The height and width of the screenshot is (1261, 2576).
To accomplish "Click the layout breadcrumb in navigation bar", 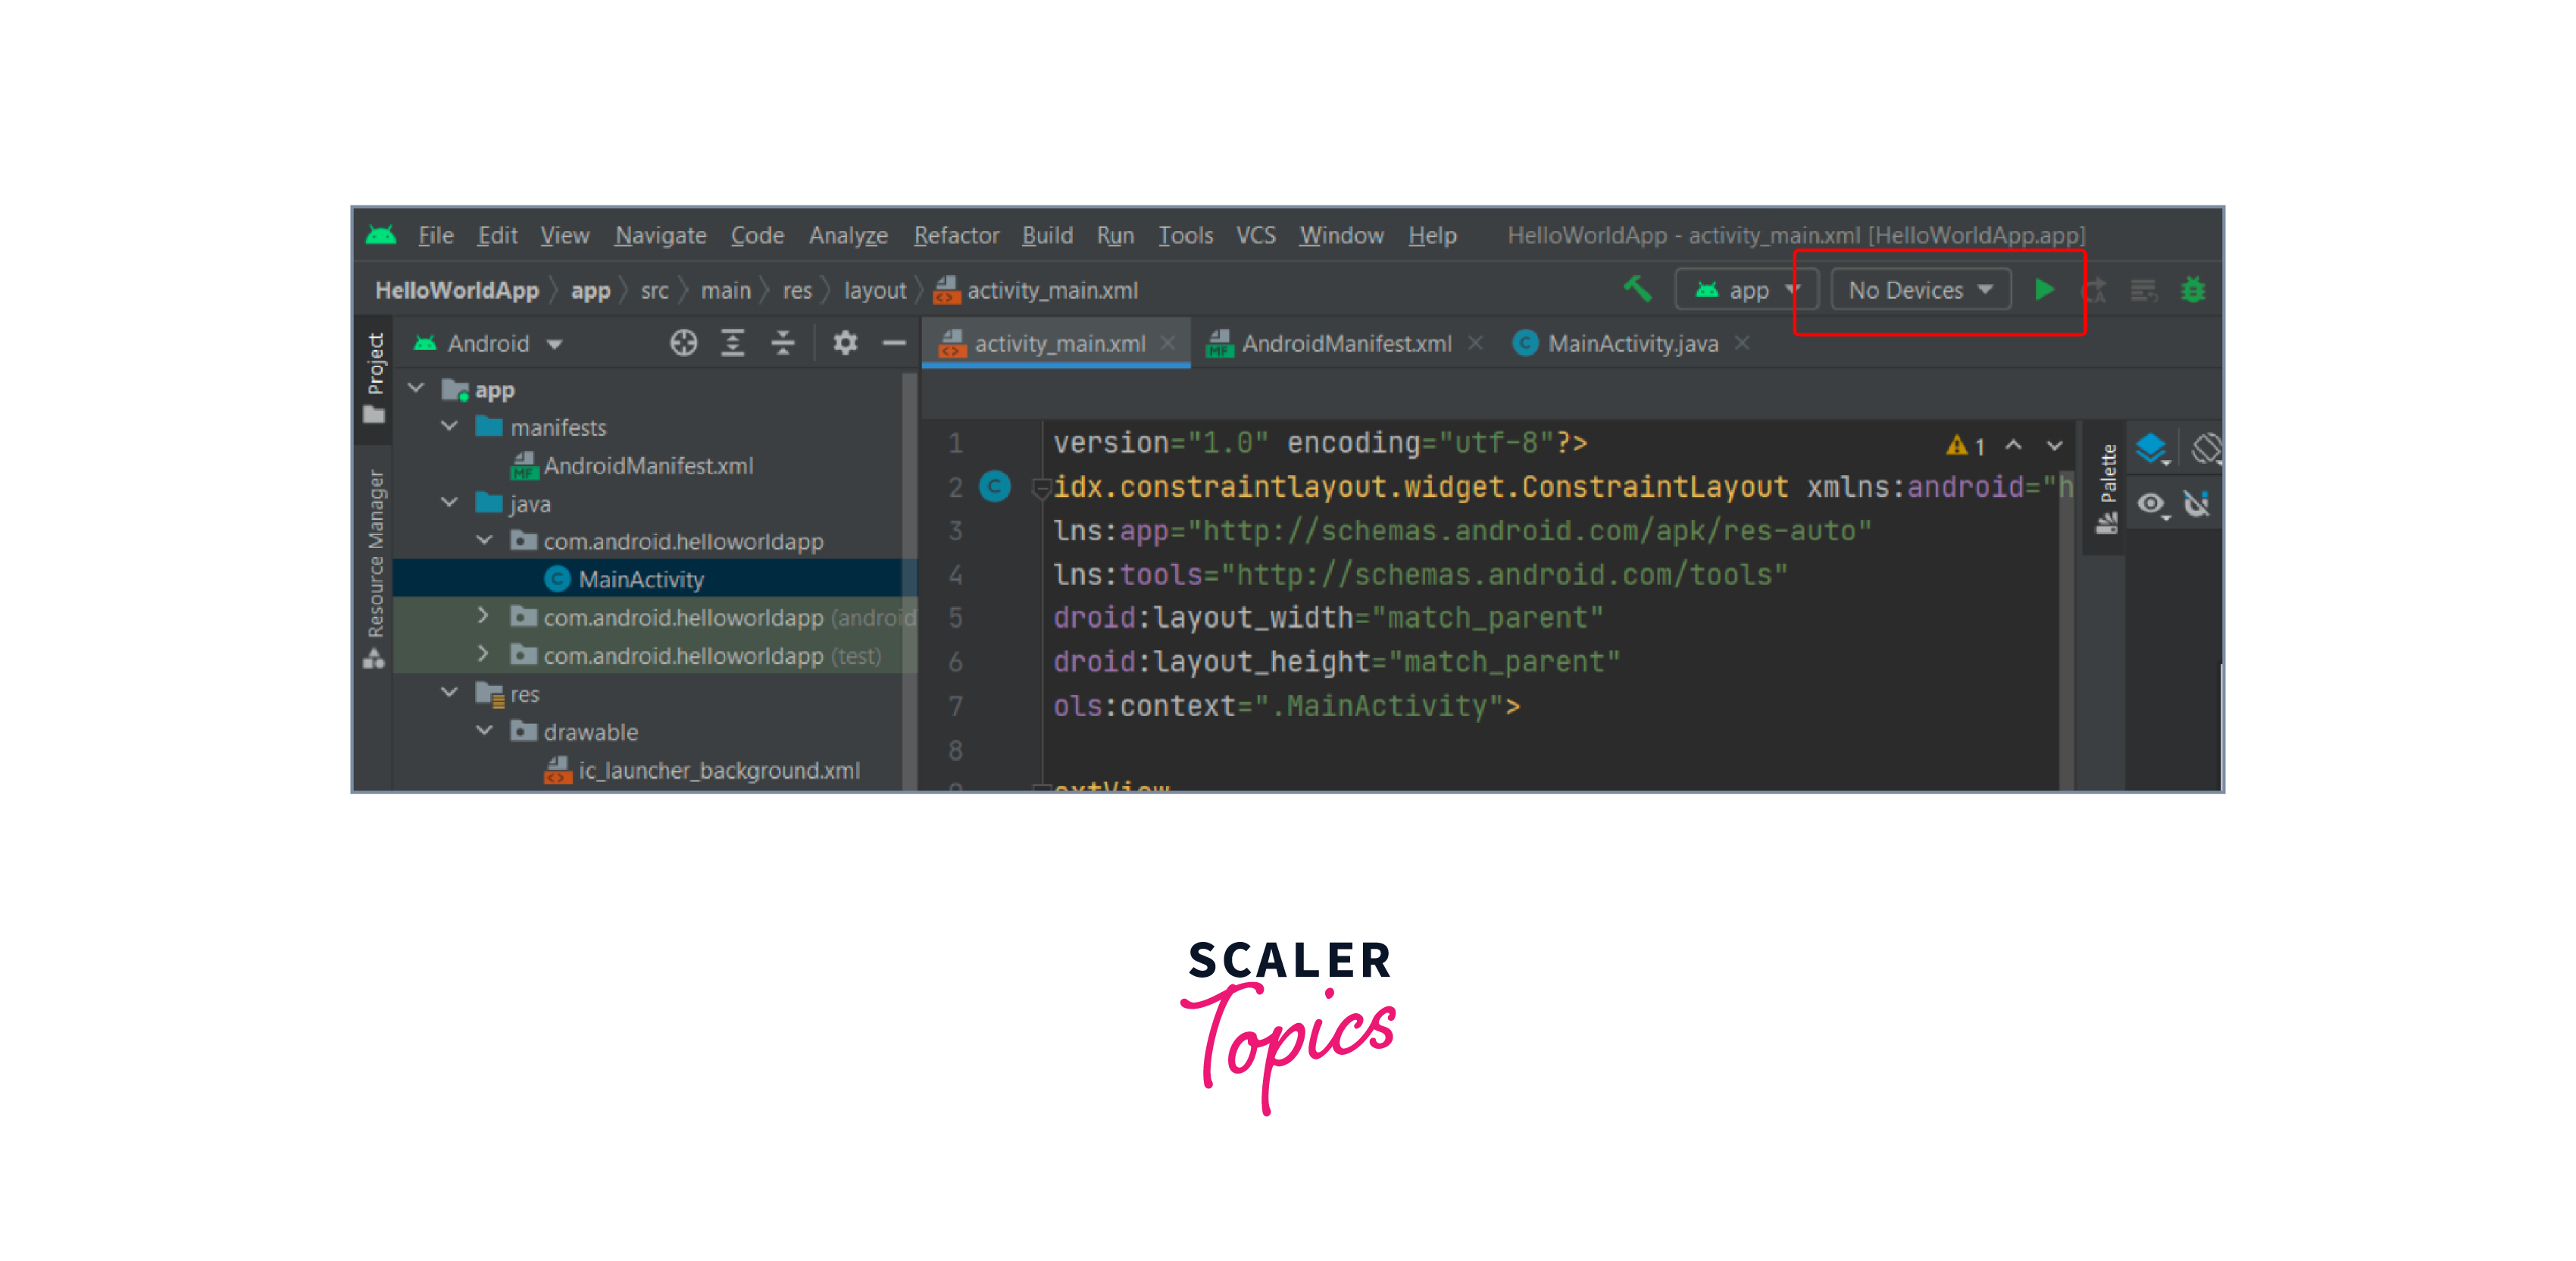I will click(x=874, y=290).
